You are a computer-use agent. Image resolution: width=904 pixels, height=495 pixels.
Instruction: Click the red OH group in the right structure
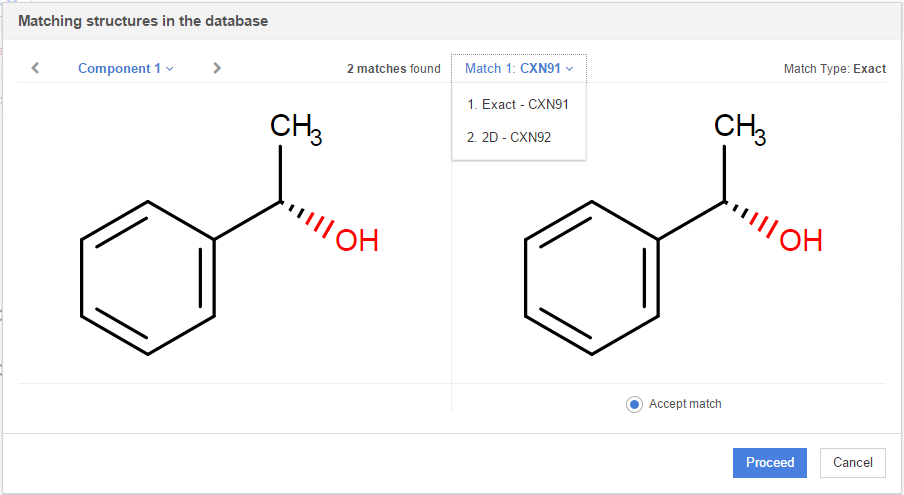[801, 241]
